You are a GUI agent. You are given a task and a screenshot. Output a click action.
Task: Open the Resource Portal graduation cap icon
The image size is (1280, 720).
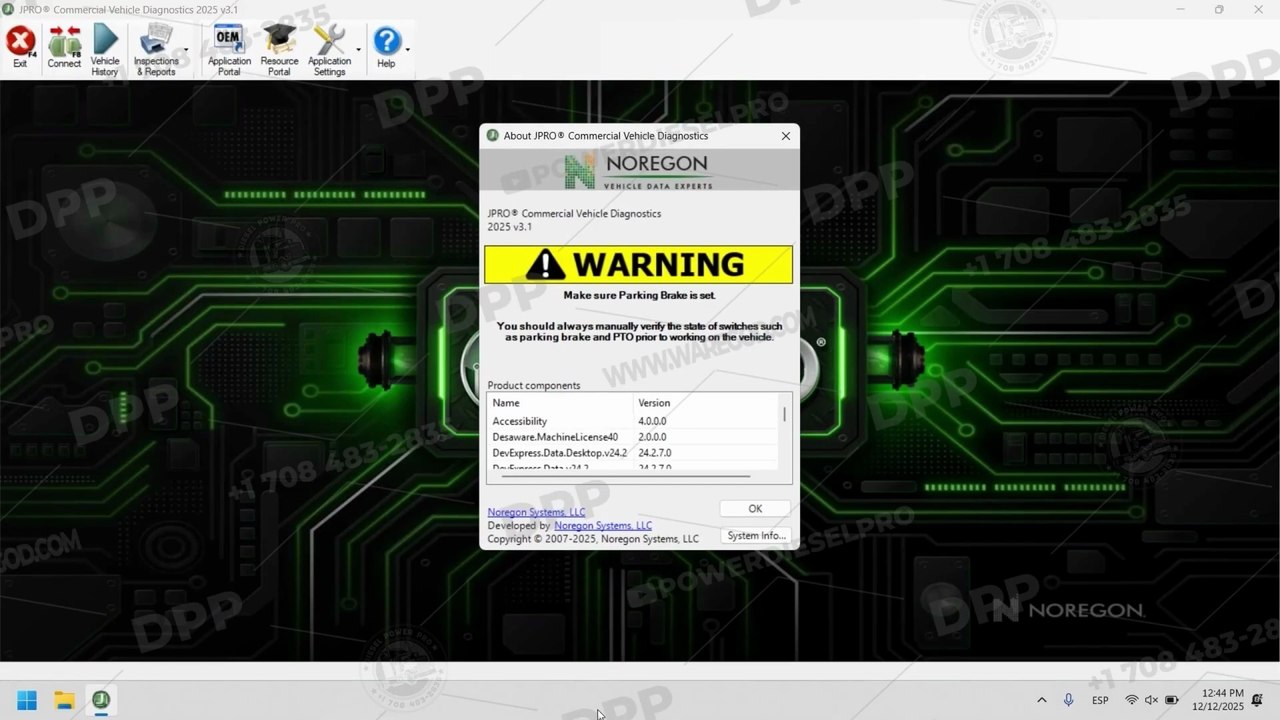[279, 50]
